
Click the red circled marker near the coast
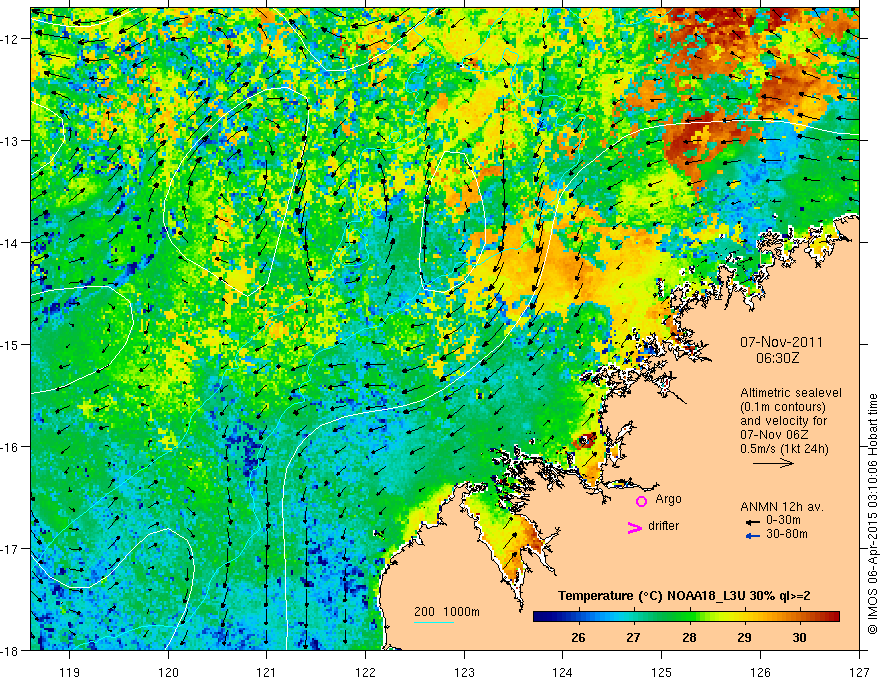[584, 440]
